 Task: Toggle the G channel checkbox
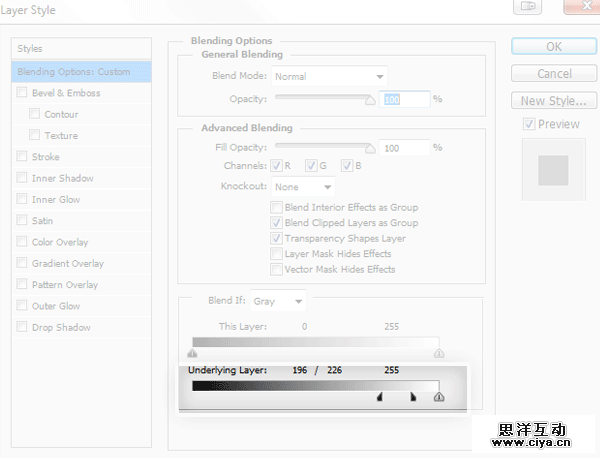pyautogui.click(x=311, y=166)
